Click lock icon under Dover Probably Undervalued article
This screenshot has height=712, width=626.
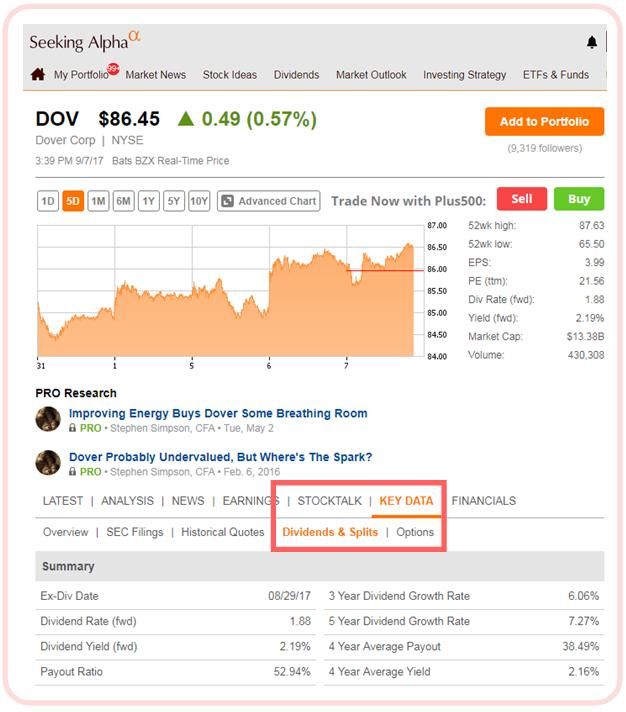pos(72,471)
